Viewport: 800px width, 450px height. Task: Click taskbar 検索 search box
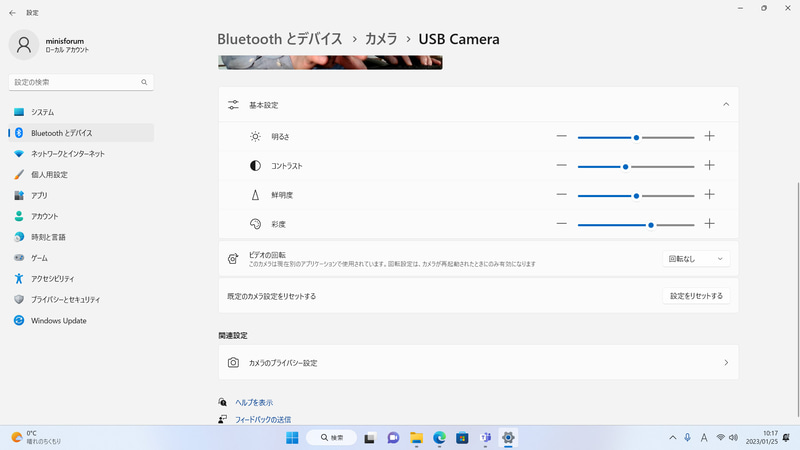tap(332, 438)
